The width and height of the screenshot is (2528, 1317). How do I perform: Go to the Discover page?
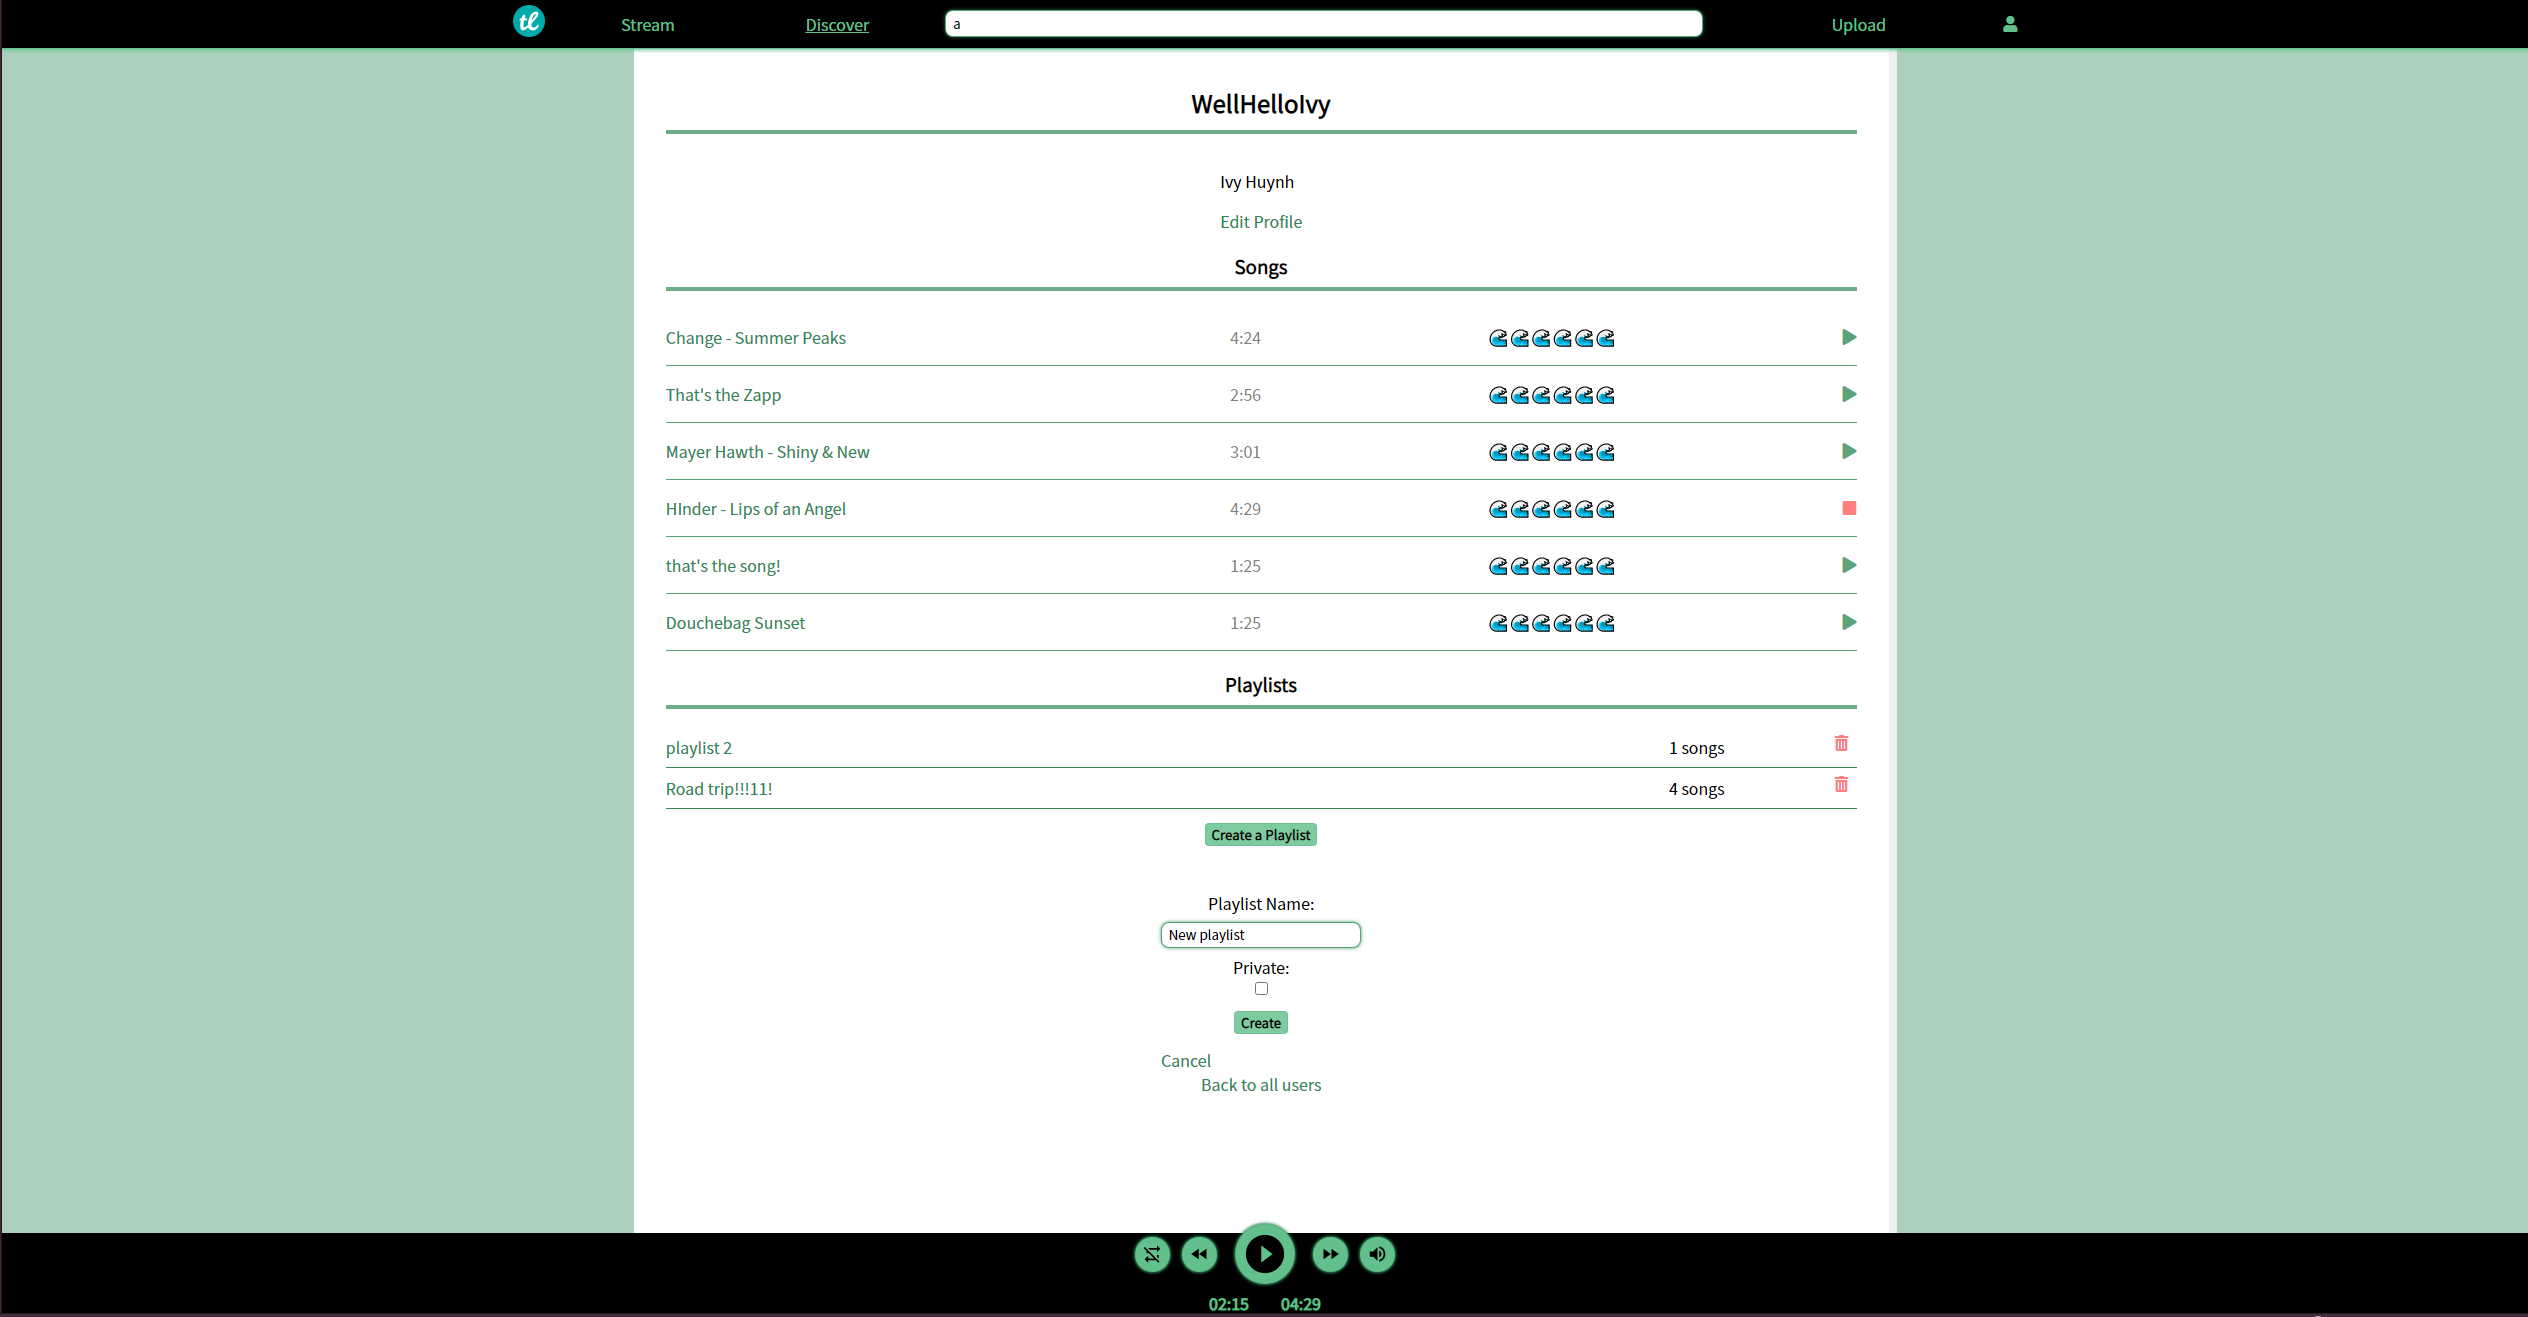point(837,25)
